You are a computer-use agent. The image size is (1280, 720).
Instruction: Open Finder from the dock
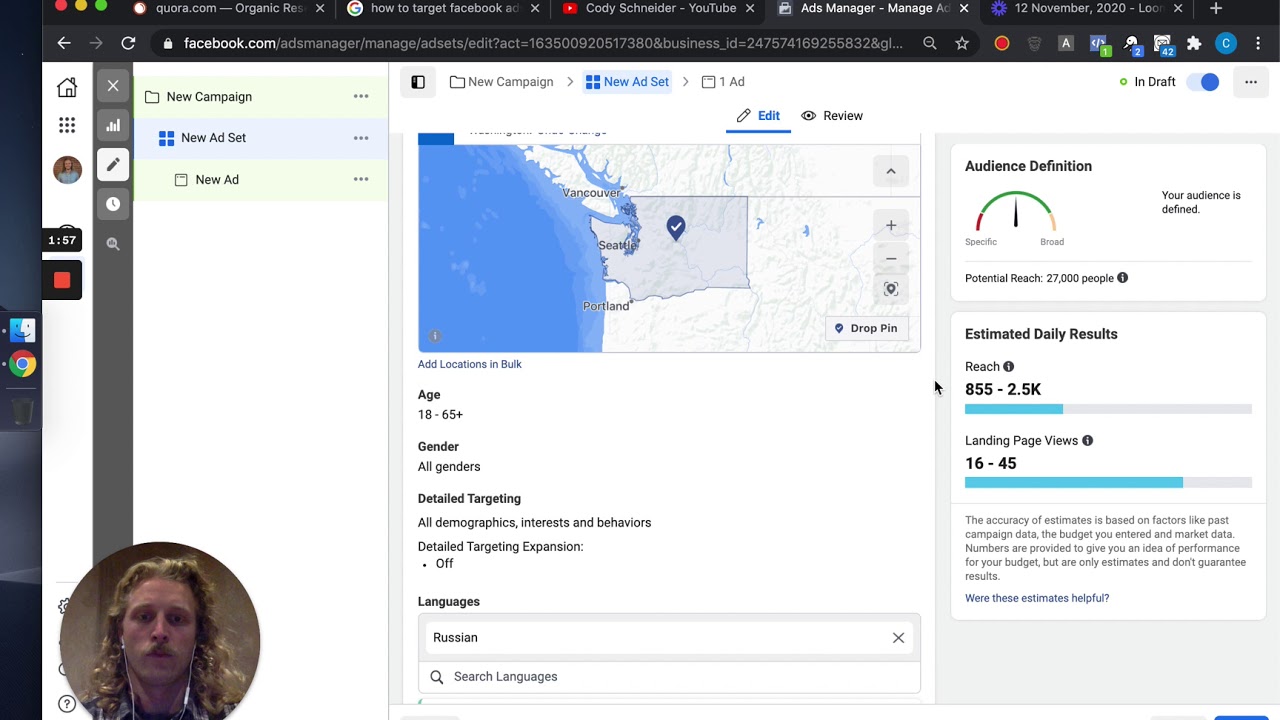[x=22, y=329]
